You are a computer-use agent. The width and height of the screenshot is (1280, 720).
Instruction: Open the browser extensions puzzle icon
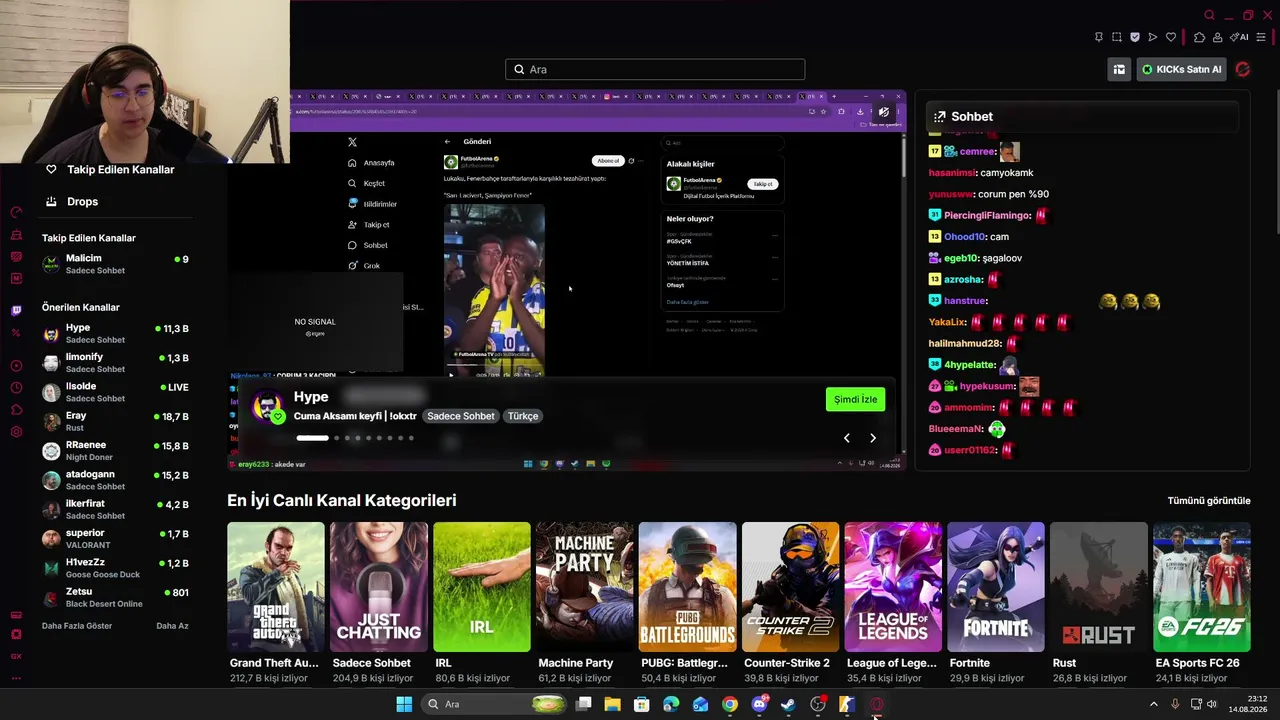pyautogui.click(x=1200, y=37)
